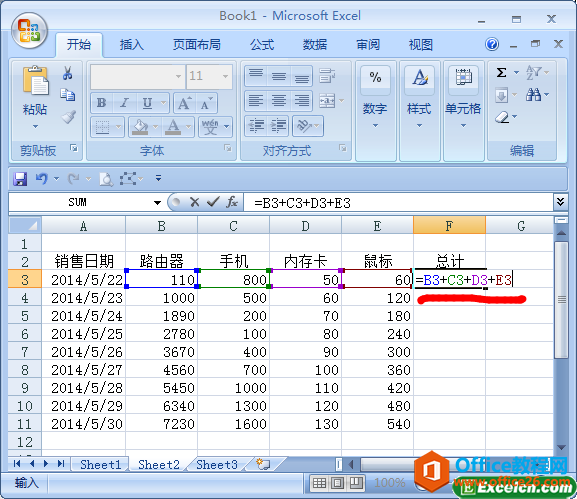Select column C header
The image size is (577, 499).
233,225
